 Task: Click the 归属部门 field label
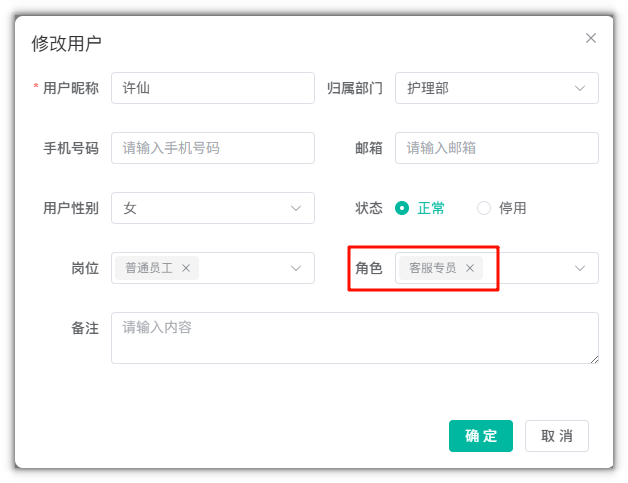355,88
